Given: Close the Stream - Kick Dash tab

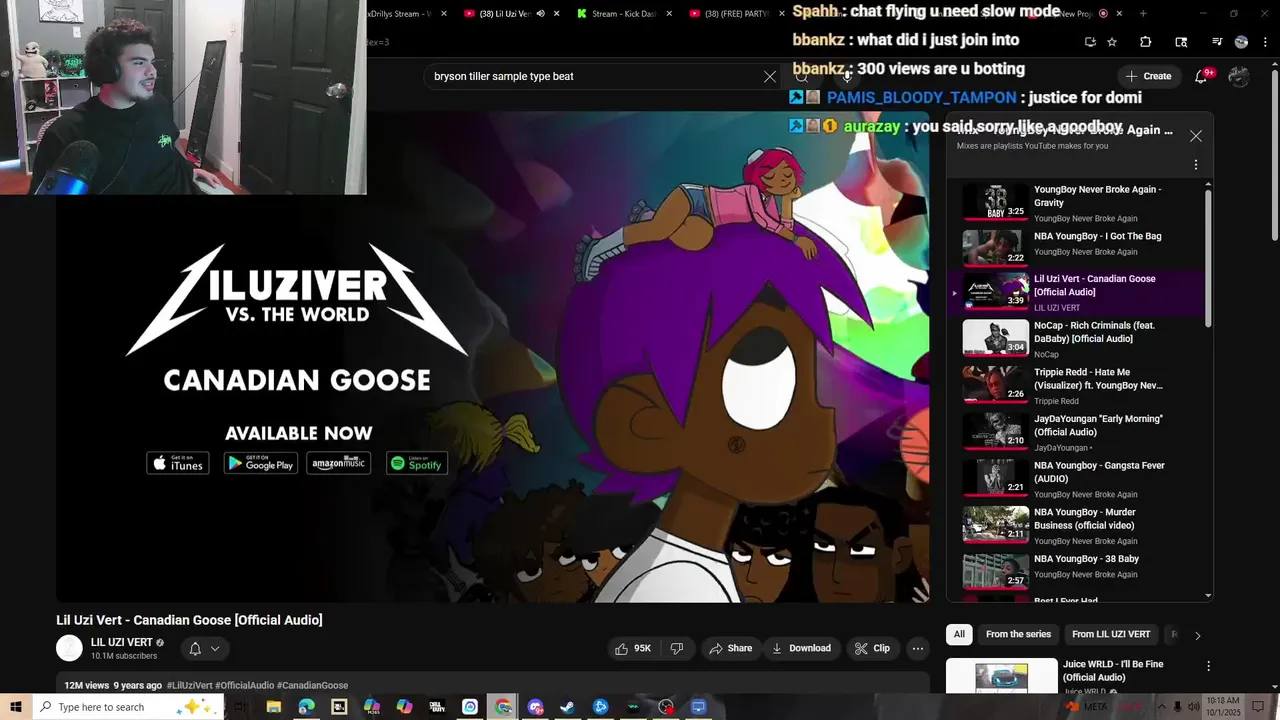Looking at the screenshot, I should pos(670,13).
